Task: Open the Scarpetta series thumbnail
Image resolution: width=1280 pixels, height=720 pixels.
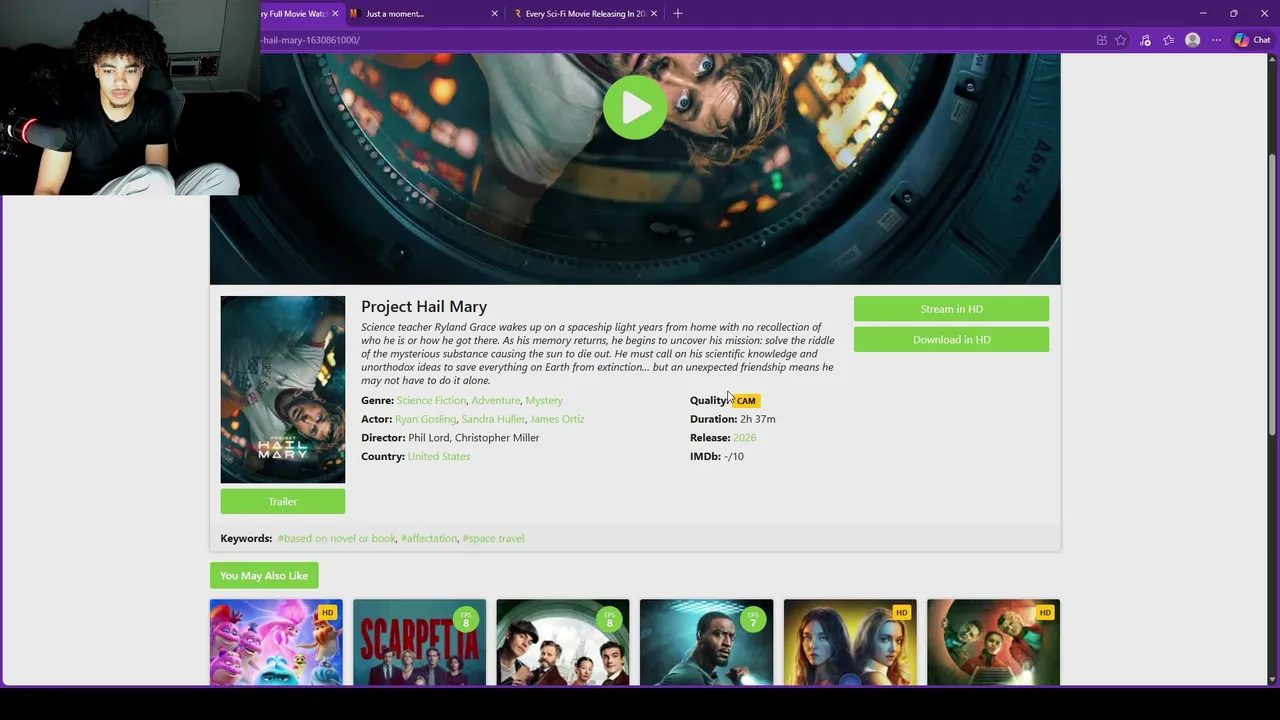Action: [419, 643]
